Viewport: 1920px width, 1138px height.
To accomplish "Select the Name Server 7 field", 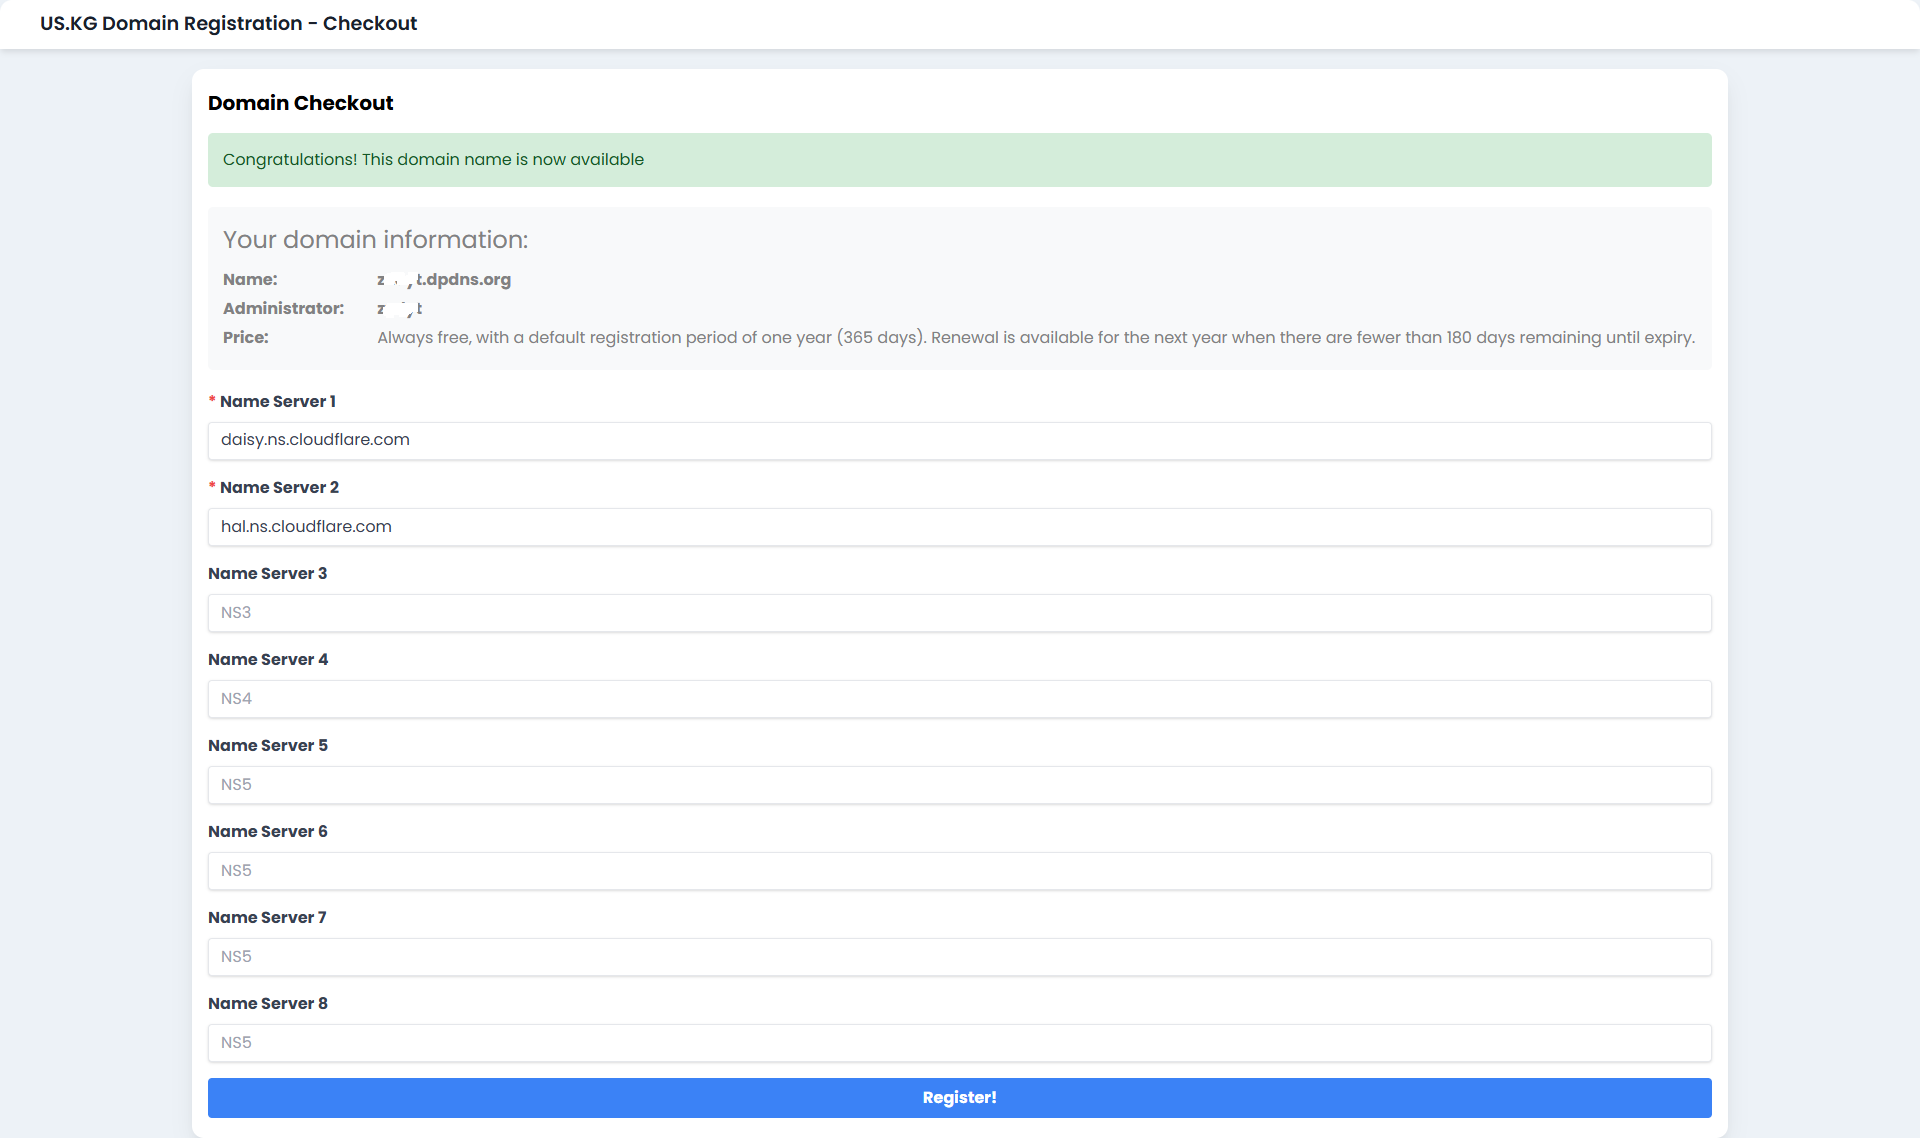I will tap(959, 956).
